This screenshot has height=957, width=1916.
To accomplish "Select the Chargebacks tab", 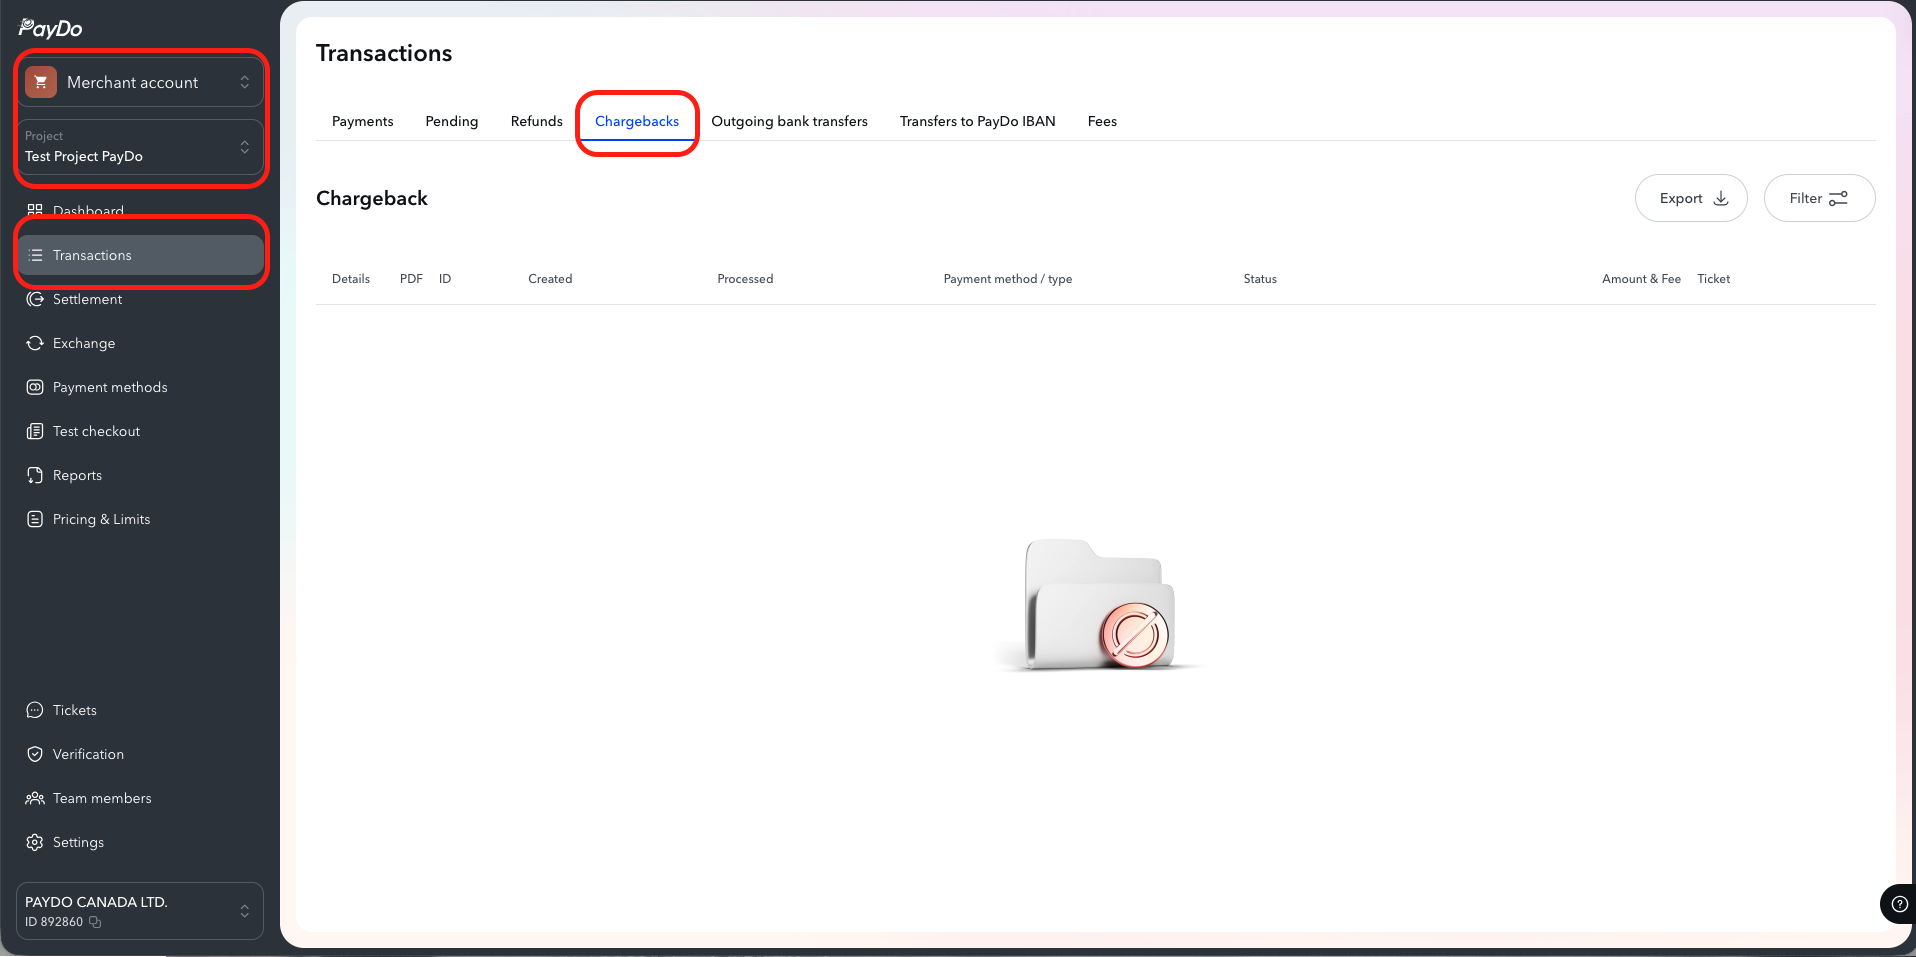I will [637, 121].
